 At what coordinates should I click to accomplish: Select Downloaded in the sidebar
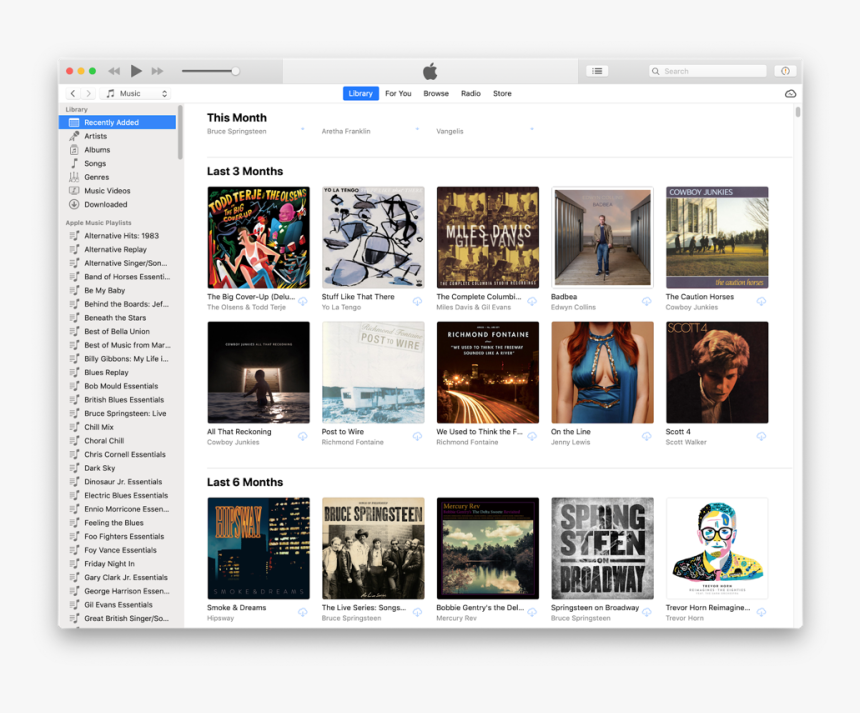117,205
